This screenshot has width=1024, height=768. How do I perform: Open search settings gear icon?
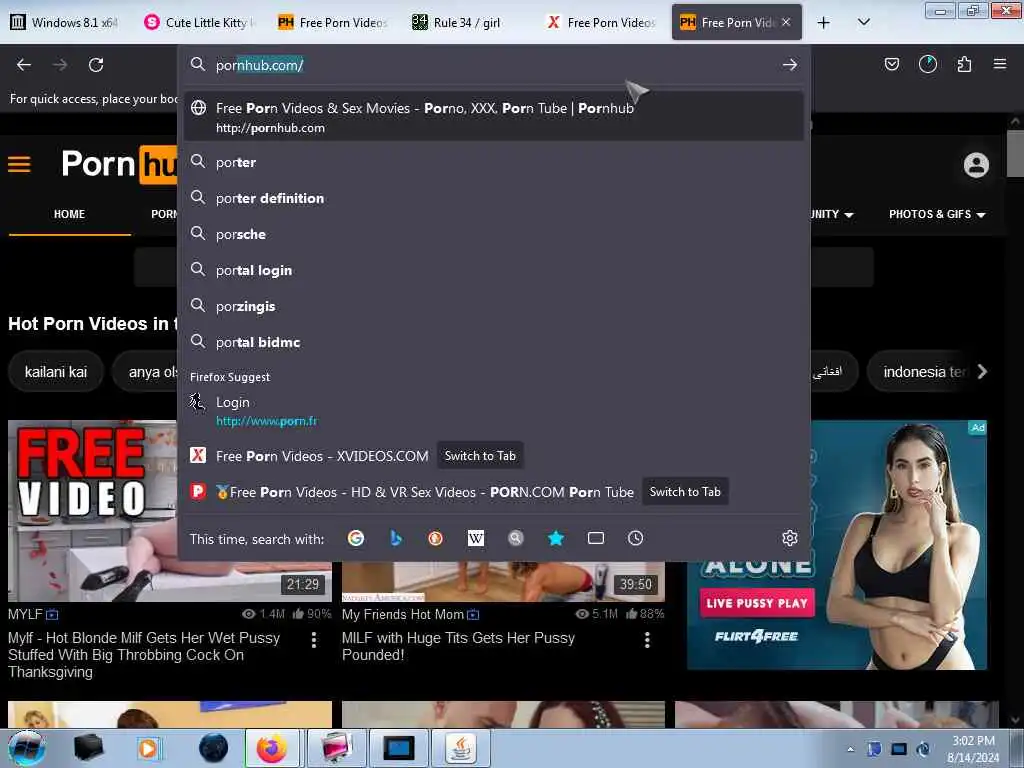790,538
